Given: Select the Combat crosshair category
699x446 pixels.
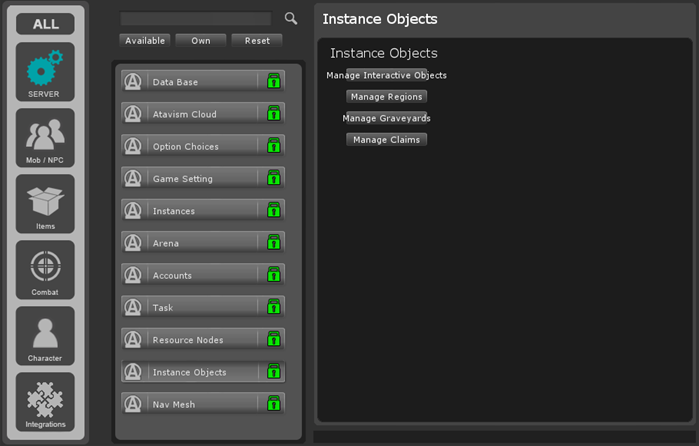Looking at the screenshot, I should [x=45, y=270].
